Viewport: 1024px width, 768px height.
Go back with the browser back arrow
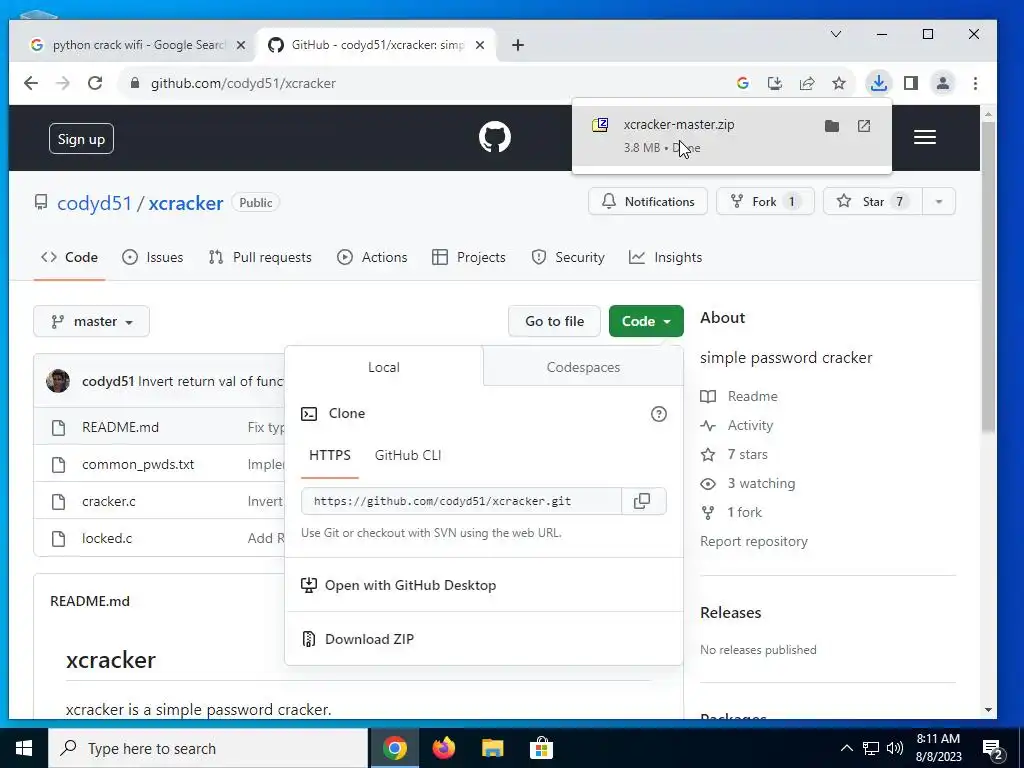coord(31,83)
